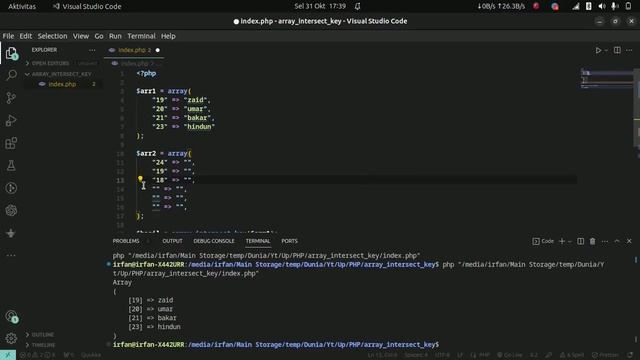Screen dimensions: 640x360
Task: Click the battery indicator in top bar
Action: (x=629, y=6)
